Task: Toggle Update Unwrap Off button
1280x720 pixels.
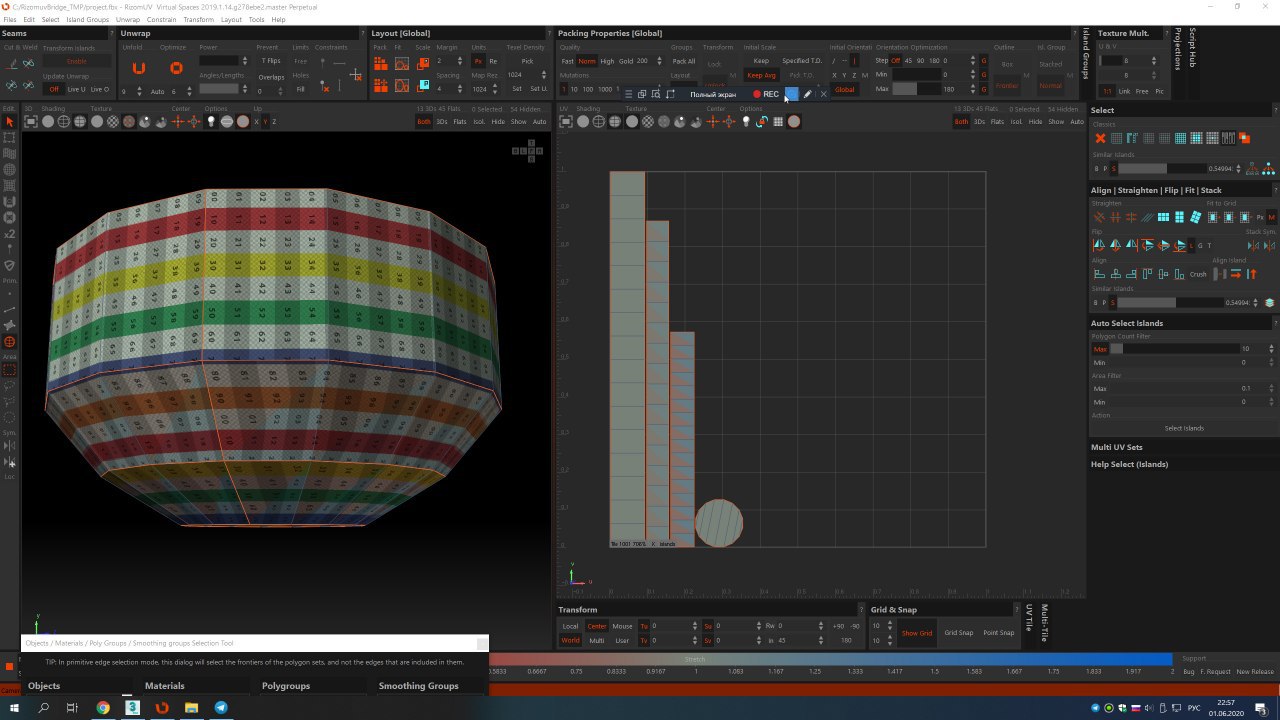Action: 54,89
